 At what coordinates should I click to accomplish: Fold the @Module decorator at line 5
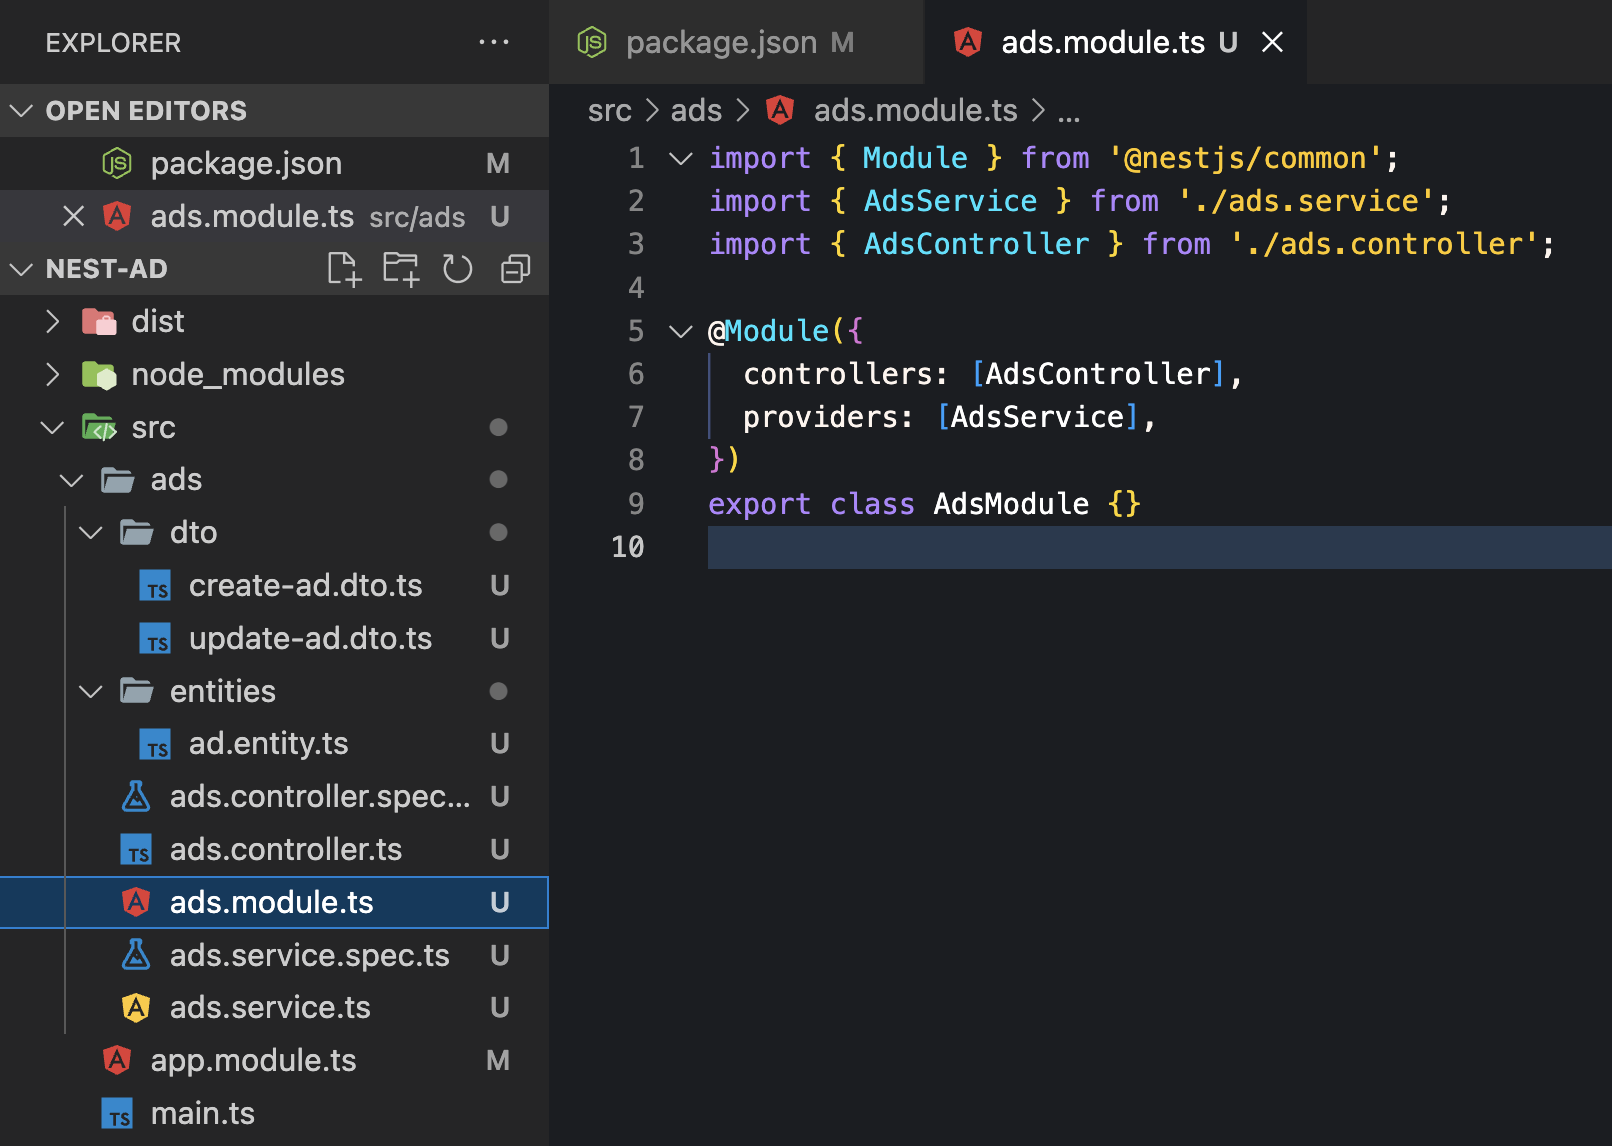(x=680, y=331)
